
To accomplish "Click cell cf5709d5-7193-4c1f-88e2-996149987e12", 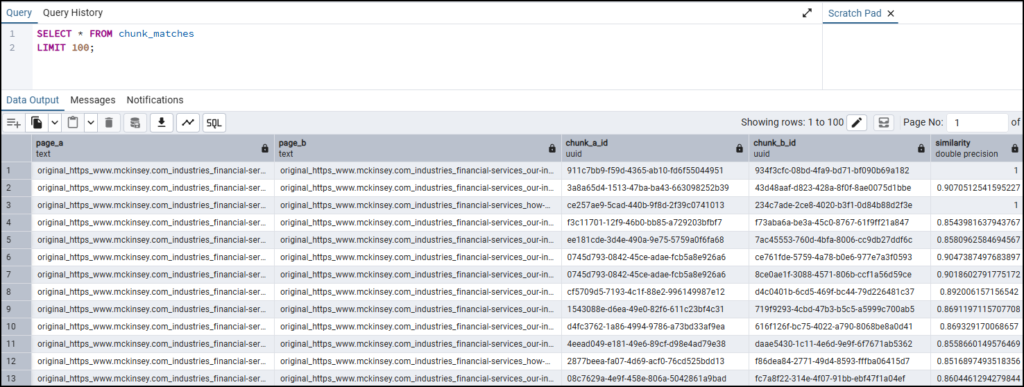I will 655,292.
